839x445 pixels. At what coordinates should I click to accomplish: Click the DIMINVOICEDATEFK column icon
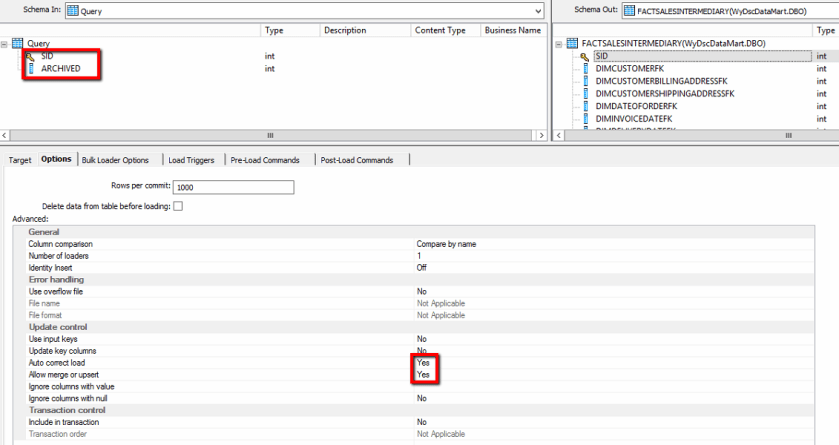pos(585,118)
